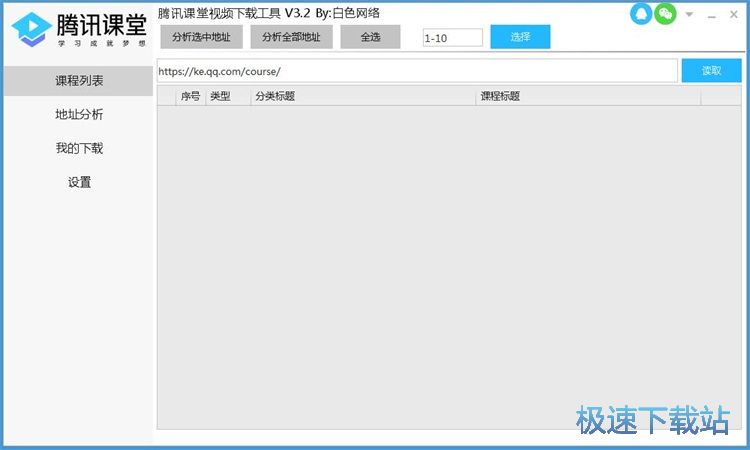Image resolution: width=750 pixels, height=450 pixels.
Task: Click the green WeChat icon
Action: click(x=665, y=13)
